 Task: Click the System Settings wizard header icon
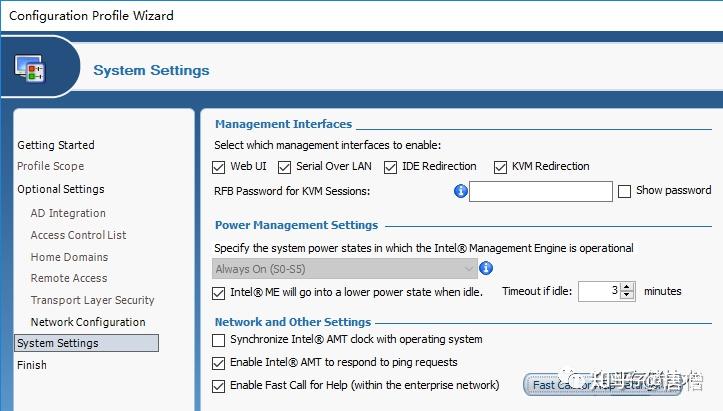point(27,69)
